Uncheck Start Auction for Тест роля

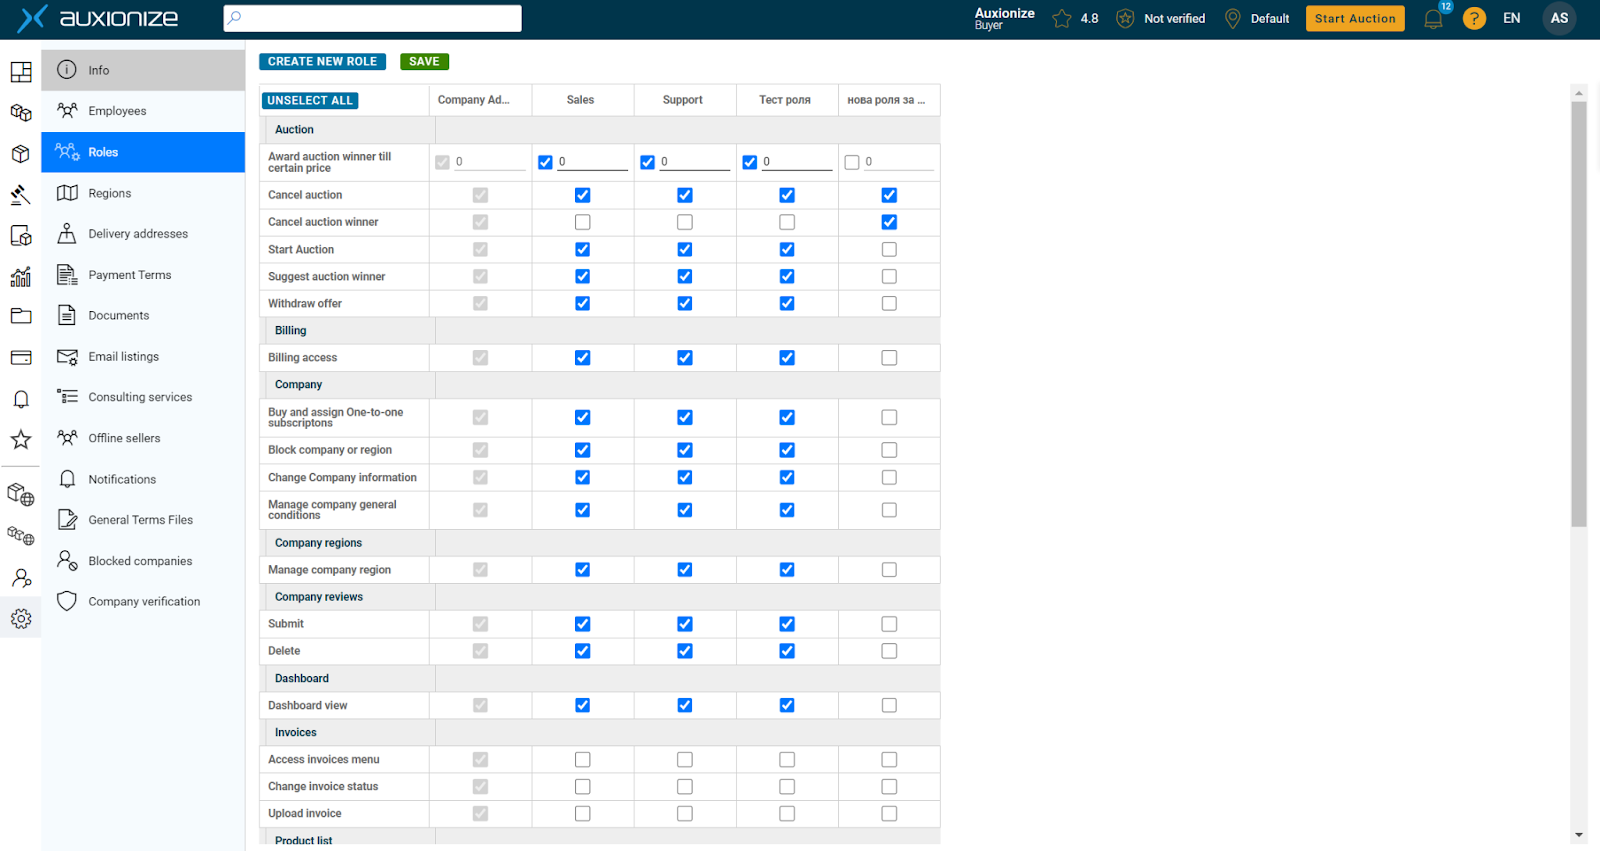pos(787,249)
